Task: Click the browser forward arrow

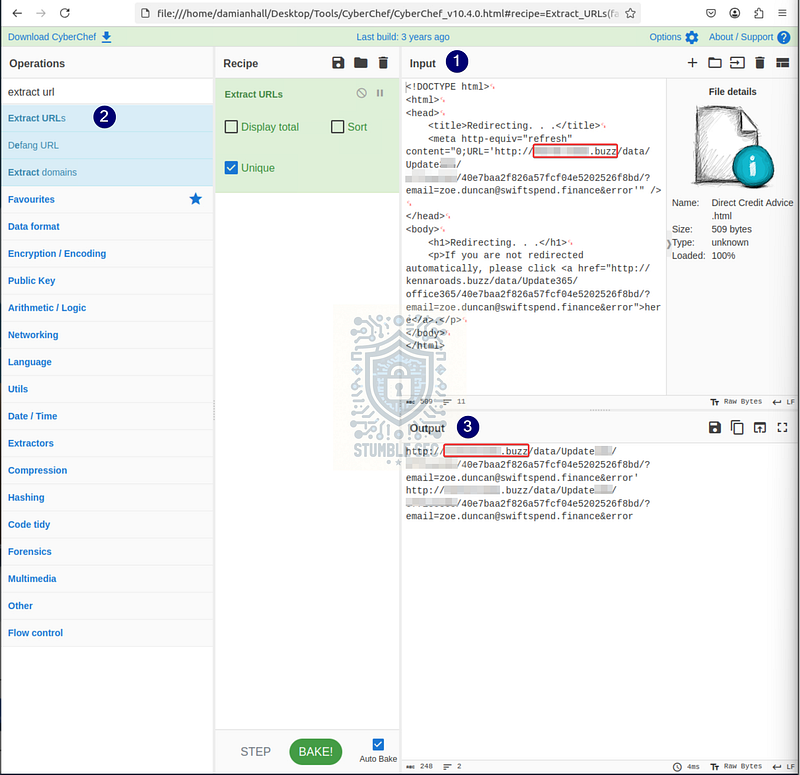Action: [x=41, y=13]
